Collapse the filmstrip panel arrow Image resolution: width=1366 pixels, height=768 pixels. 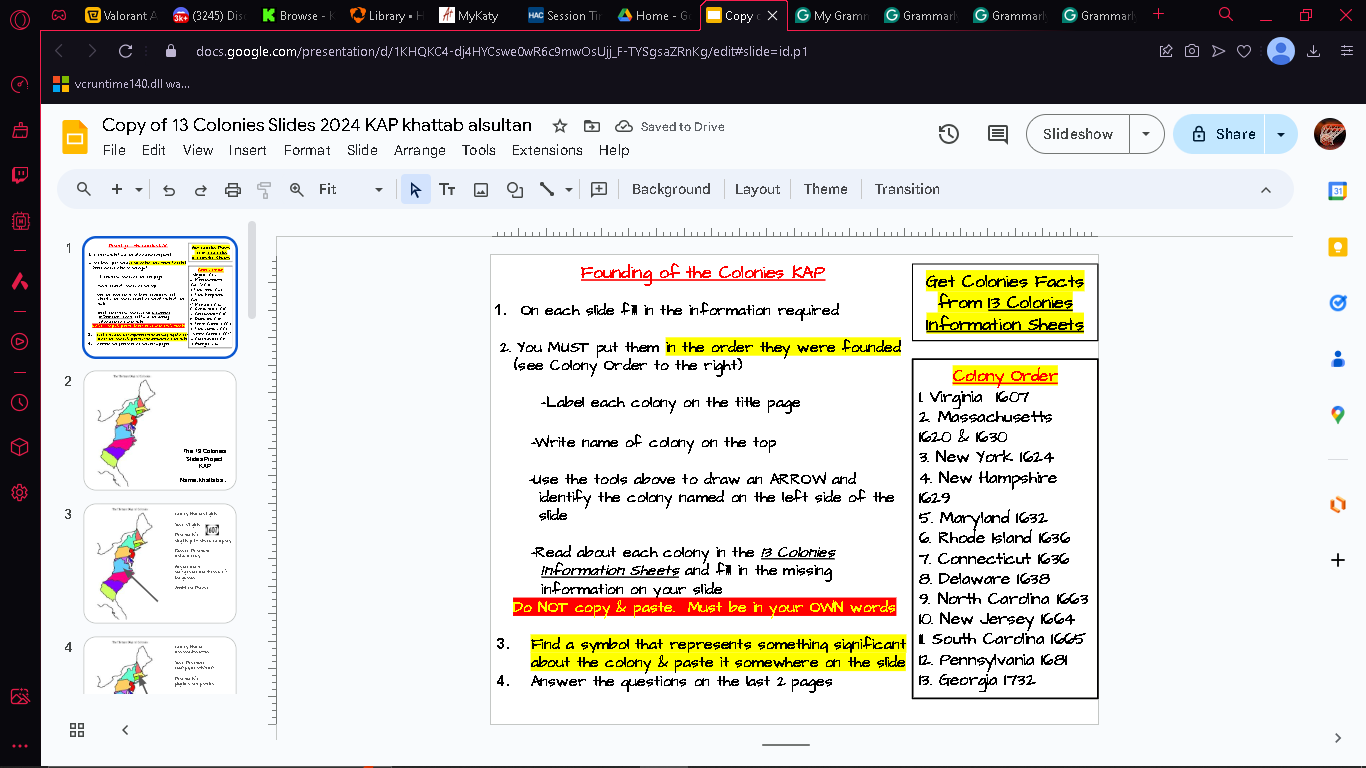pos(125,730)
